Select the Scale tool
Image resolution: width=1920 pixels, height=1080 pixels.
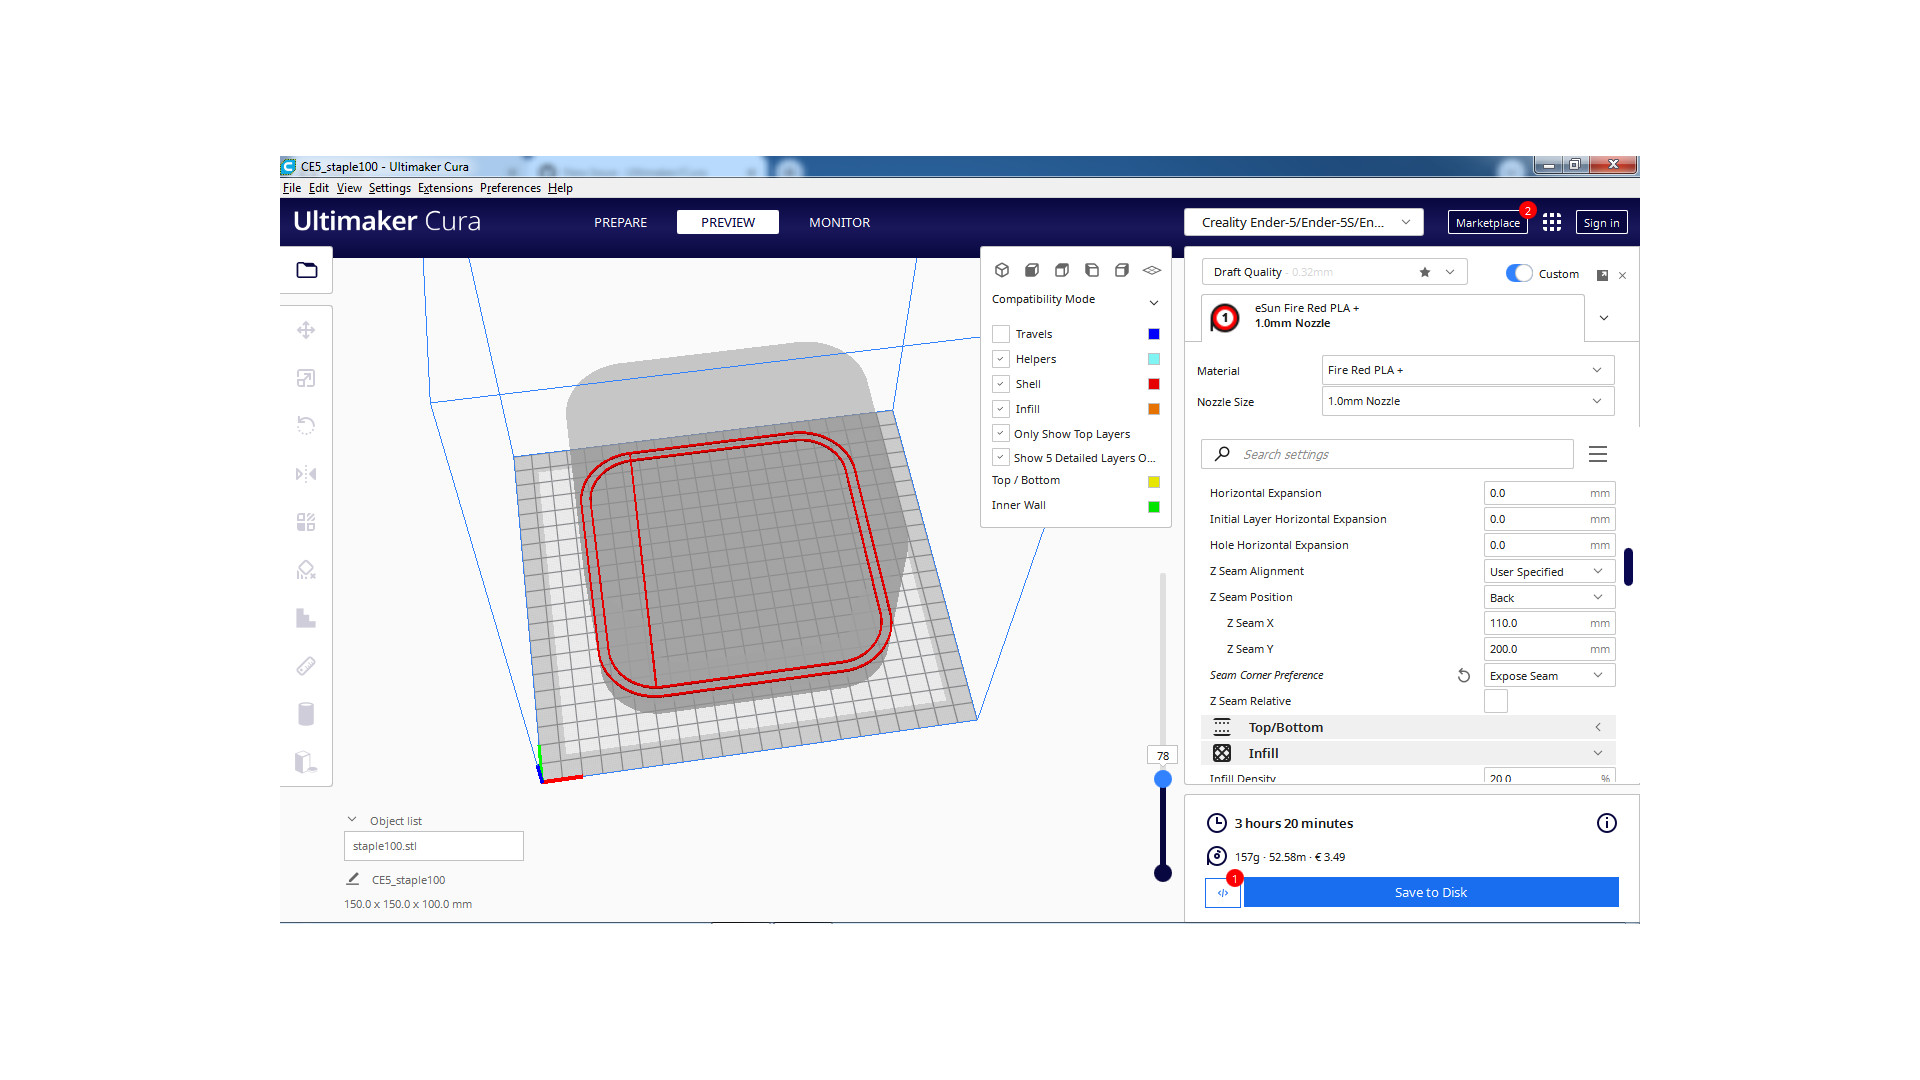(306, 378)
